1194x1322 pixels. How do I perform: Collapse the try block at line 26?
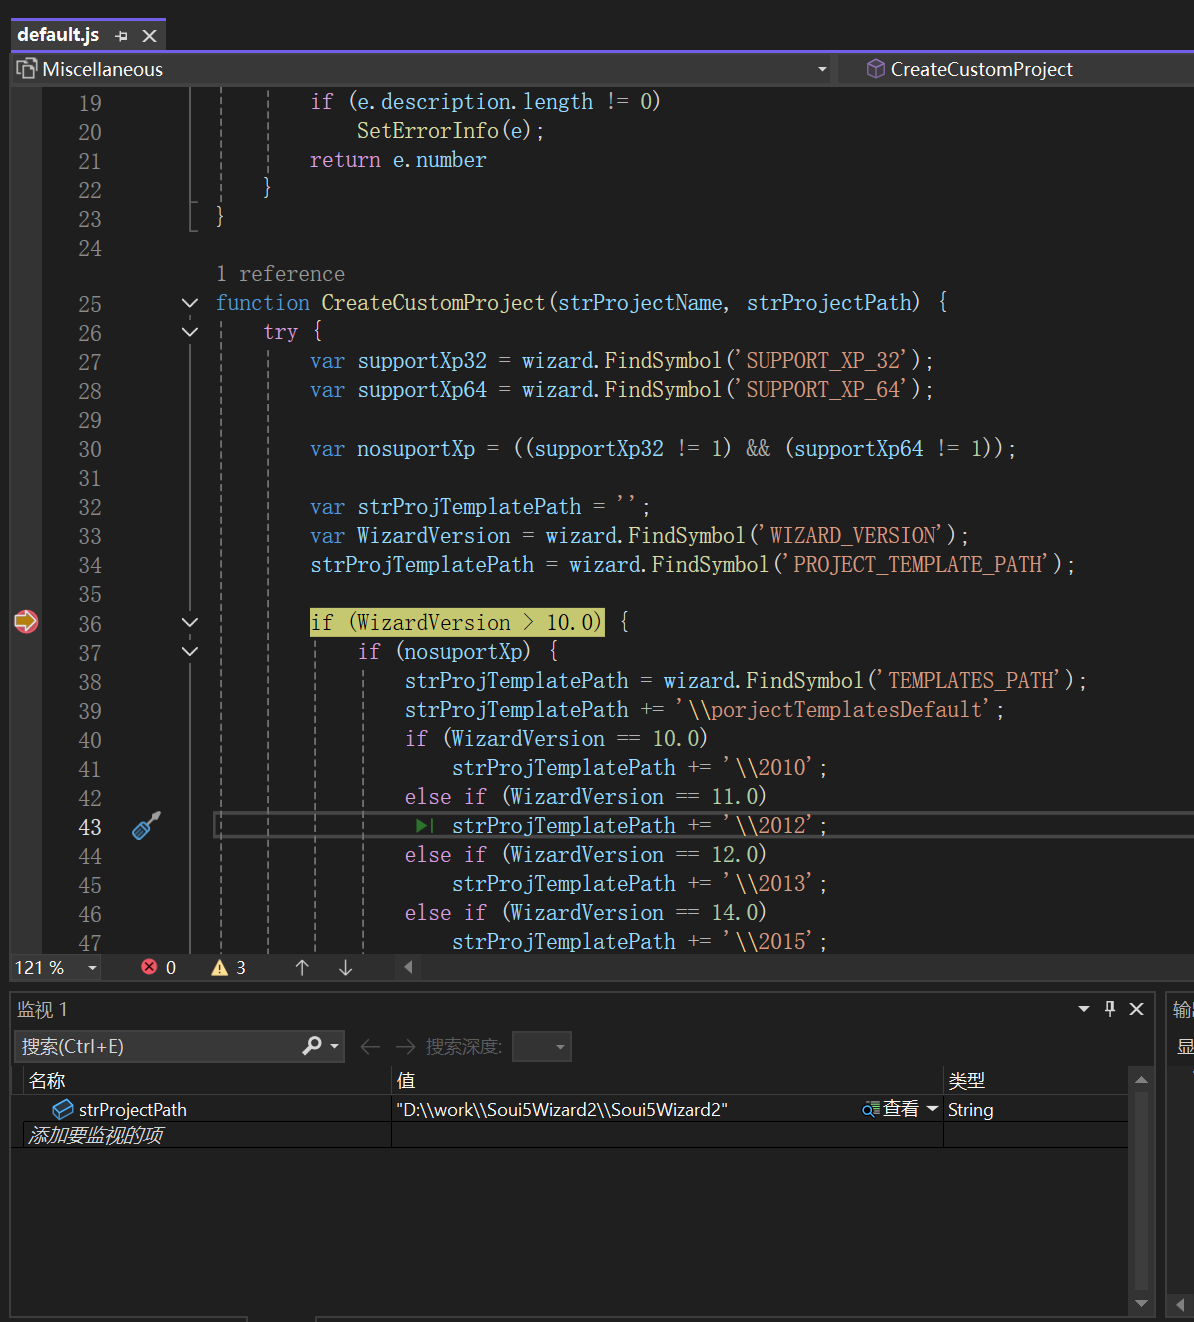point(190,332)
